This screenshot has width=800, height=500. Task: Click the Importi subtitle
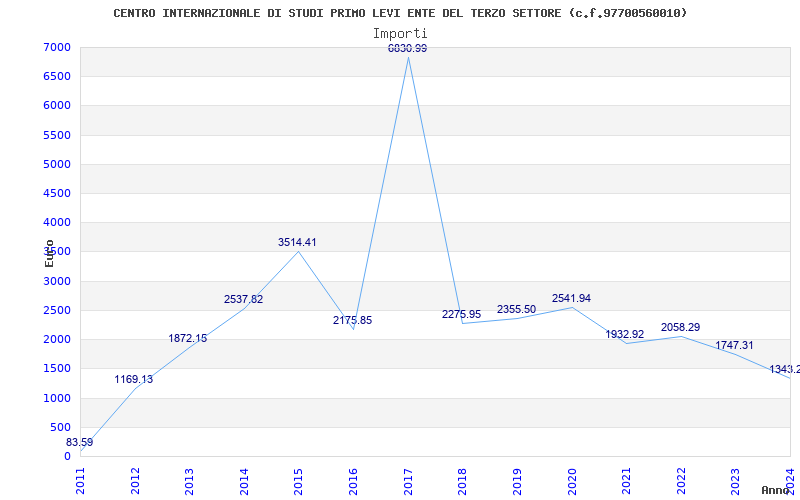tap(400, 34)
